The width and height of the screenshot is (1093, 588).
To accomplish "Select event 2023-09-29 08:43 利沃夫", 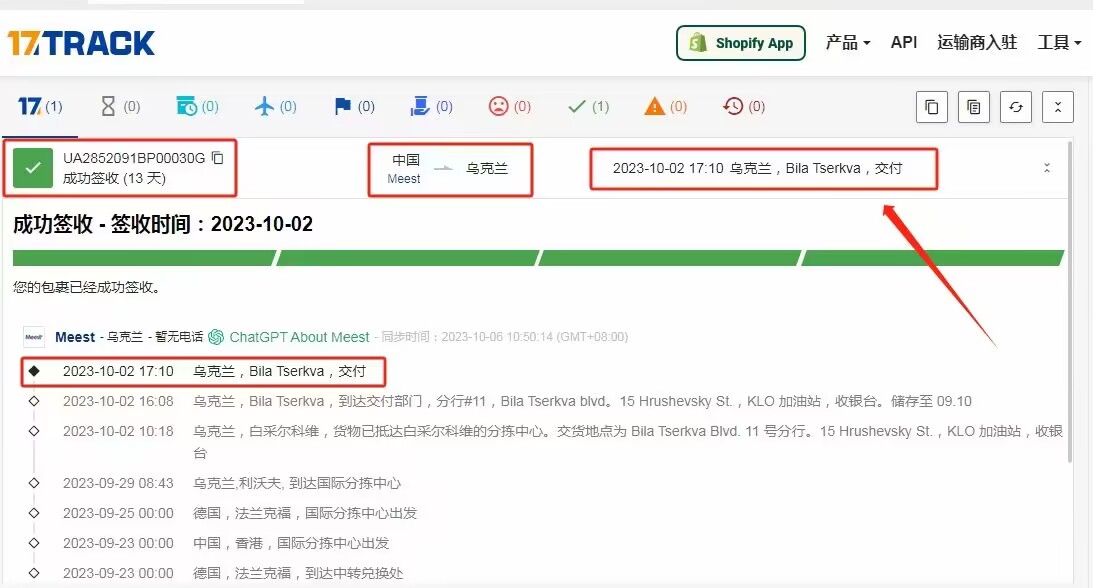I will 231,483.
